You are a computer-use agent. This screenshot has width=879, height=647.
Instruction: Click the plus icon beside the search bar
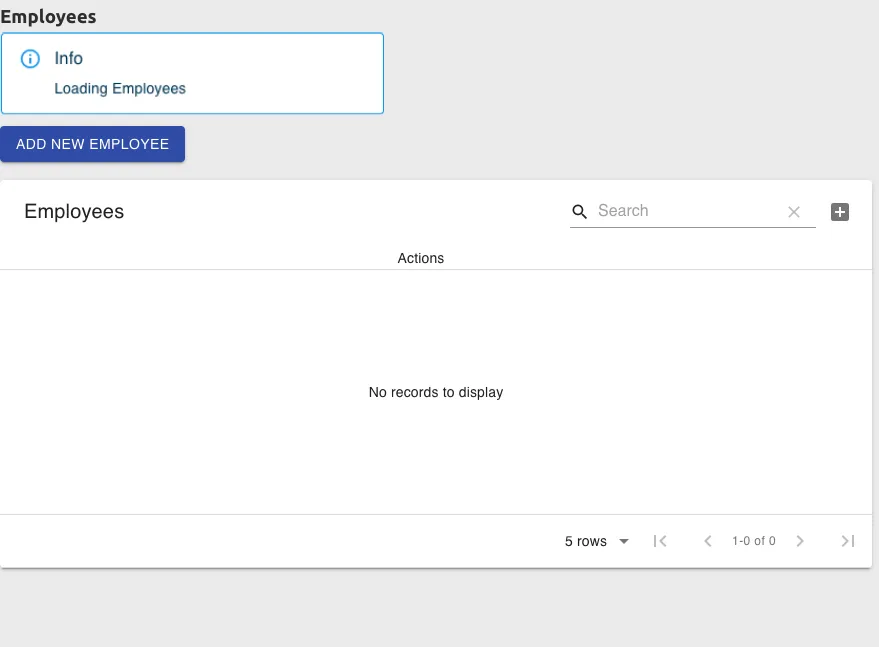point(840,212)
